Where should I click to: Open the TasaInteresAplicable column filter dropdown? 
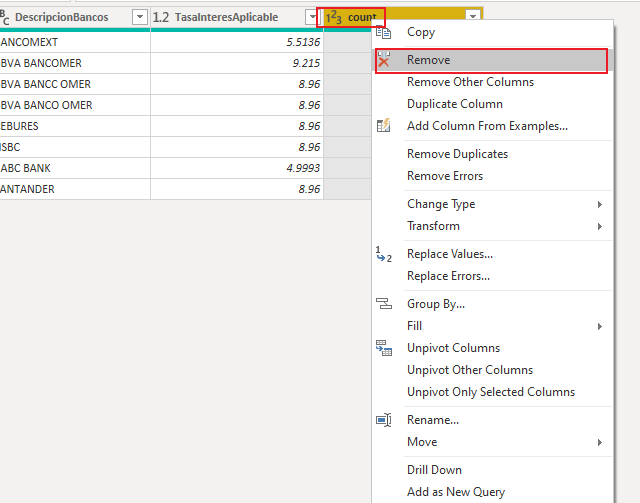click(312, 17)
